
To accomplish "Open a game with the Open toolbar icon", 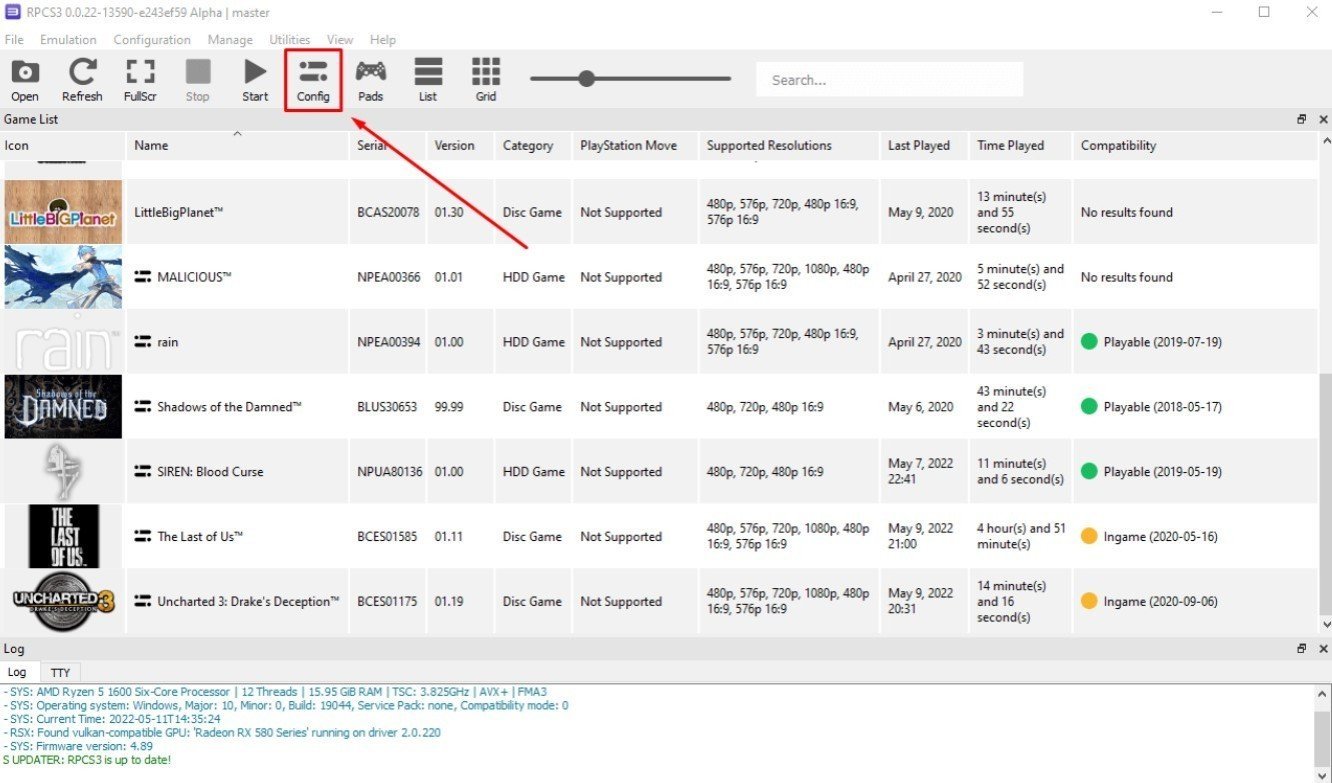I will click(25, 79).
